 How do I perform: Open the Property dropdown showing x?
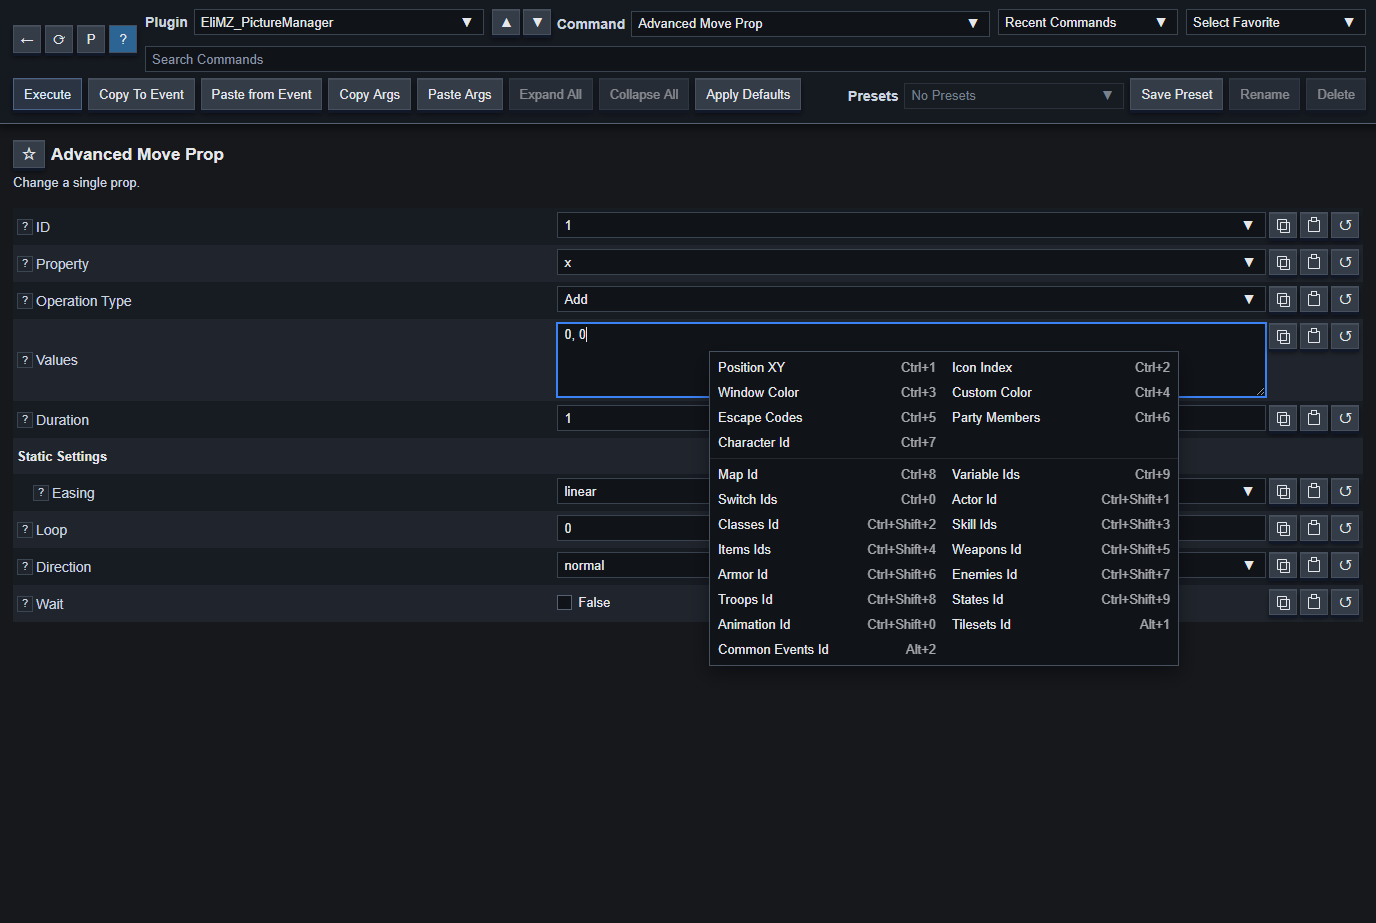[x=911, y=263]
